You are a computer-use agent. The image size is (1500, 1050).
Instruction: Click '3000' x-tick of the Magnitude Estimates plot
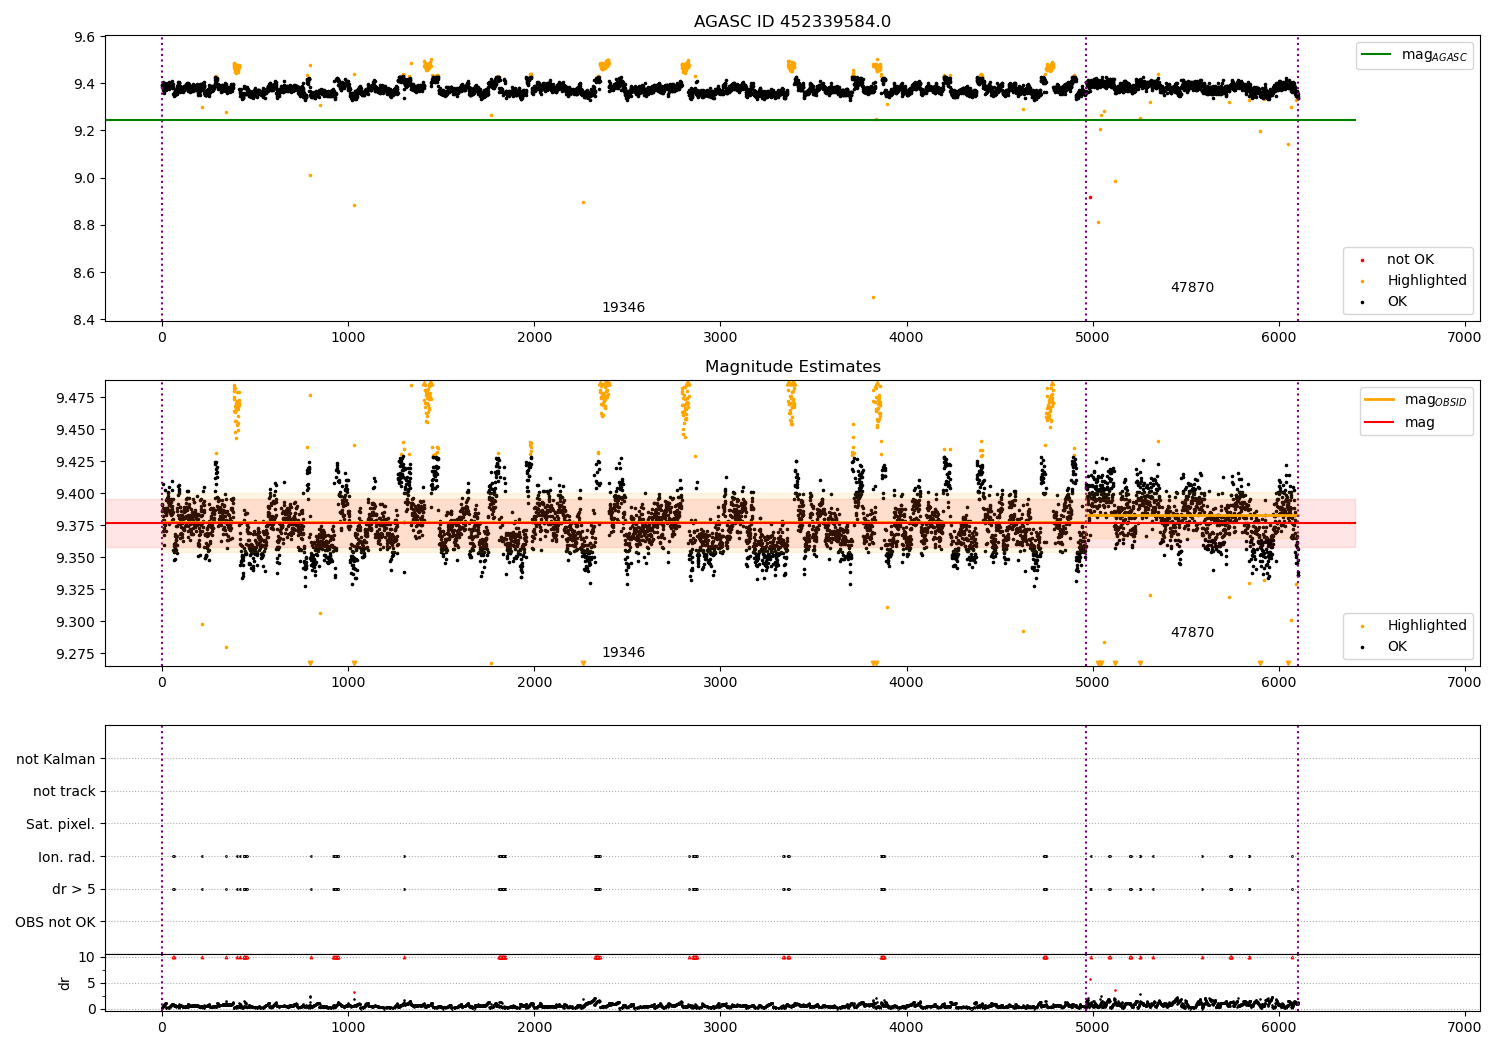point(720,683)
